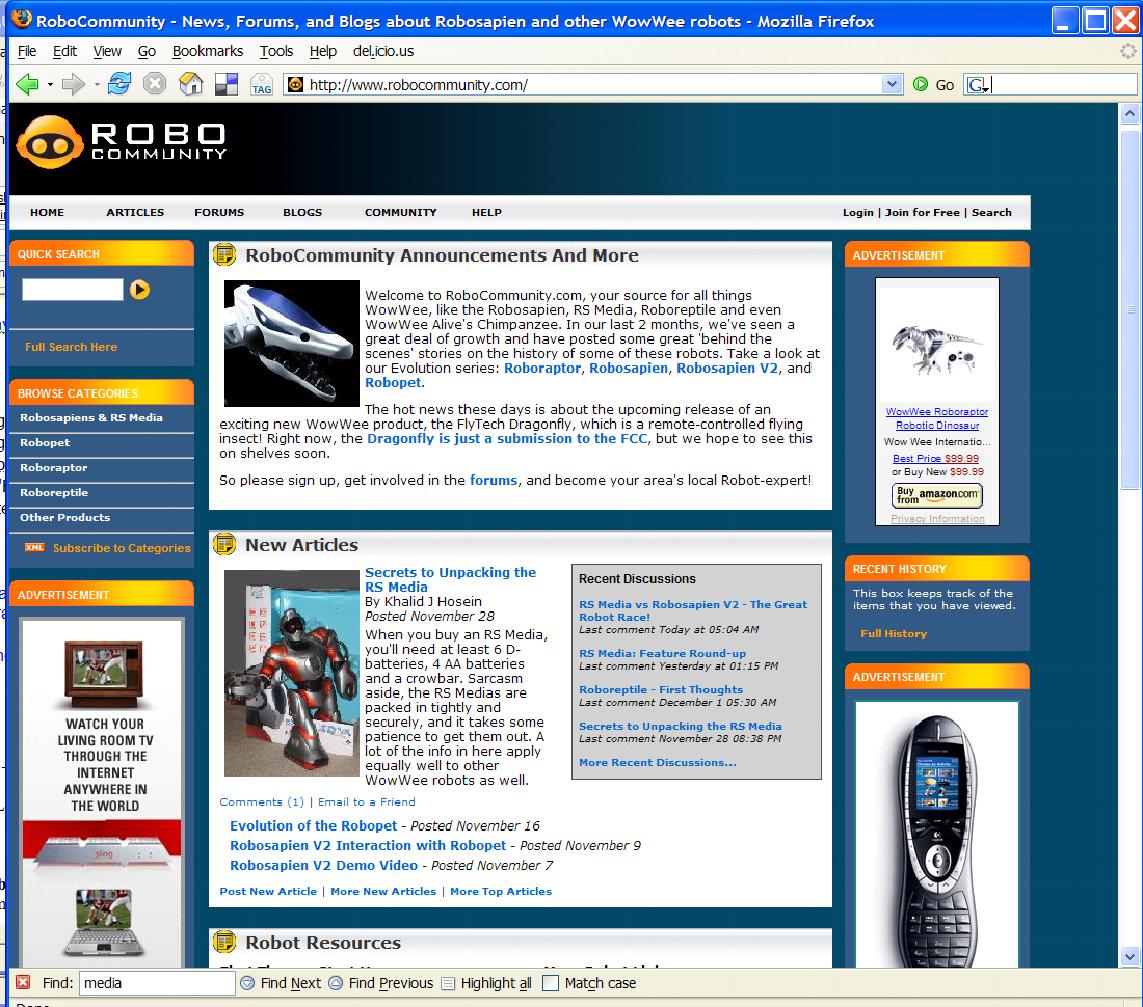Go to the BLOGS site tab
The image size is (1143, 1007).
[x=303, y=212]
